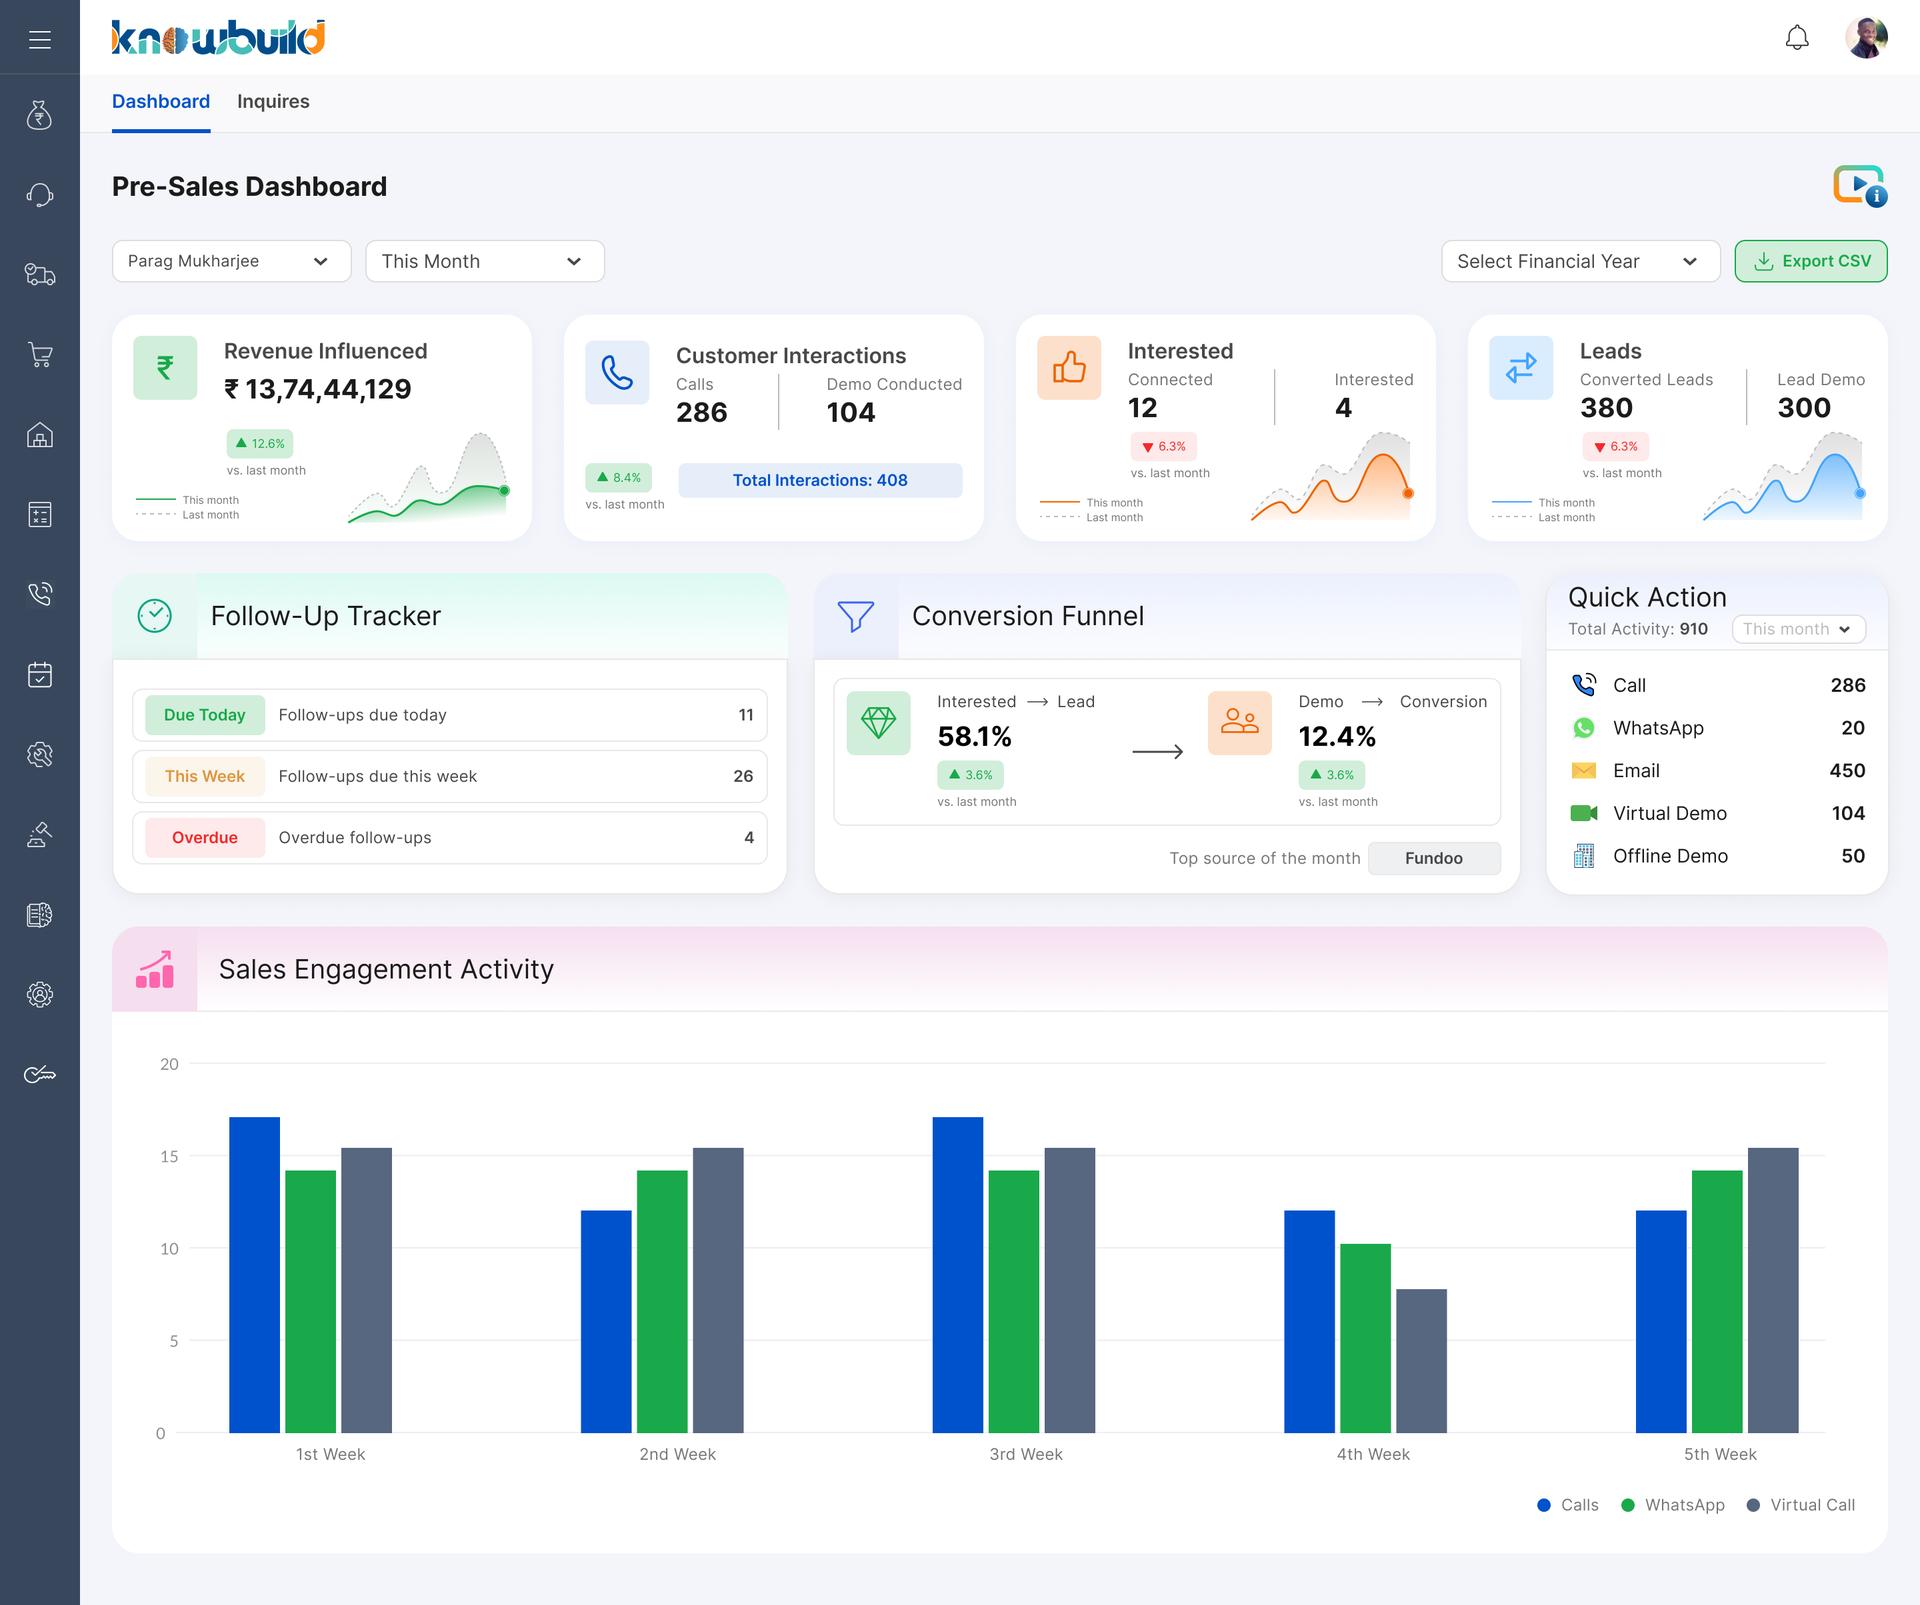
Task: Select Virtual Demo in Quick Action
Action: pos(1717,813)
